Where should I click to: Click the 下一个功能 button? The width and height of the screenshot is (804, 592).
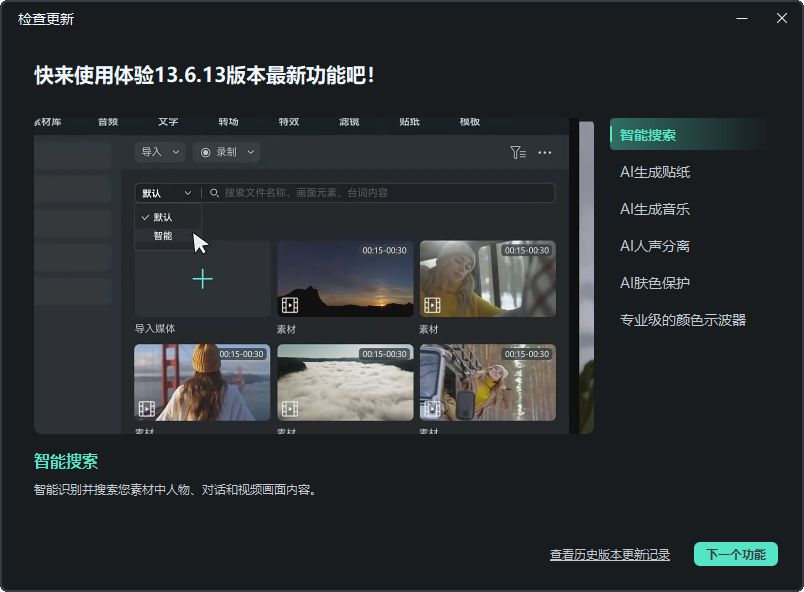pos(735,554)
